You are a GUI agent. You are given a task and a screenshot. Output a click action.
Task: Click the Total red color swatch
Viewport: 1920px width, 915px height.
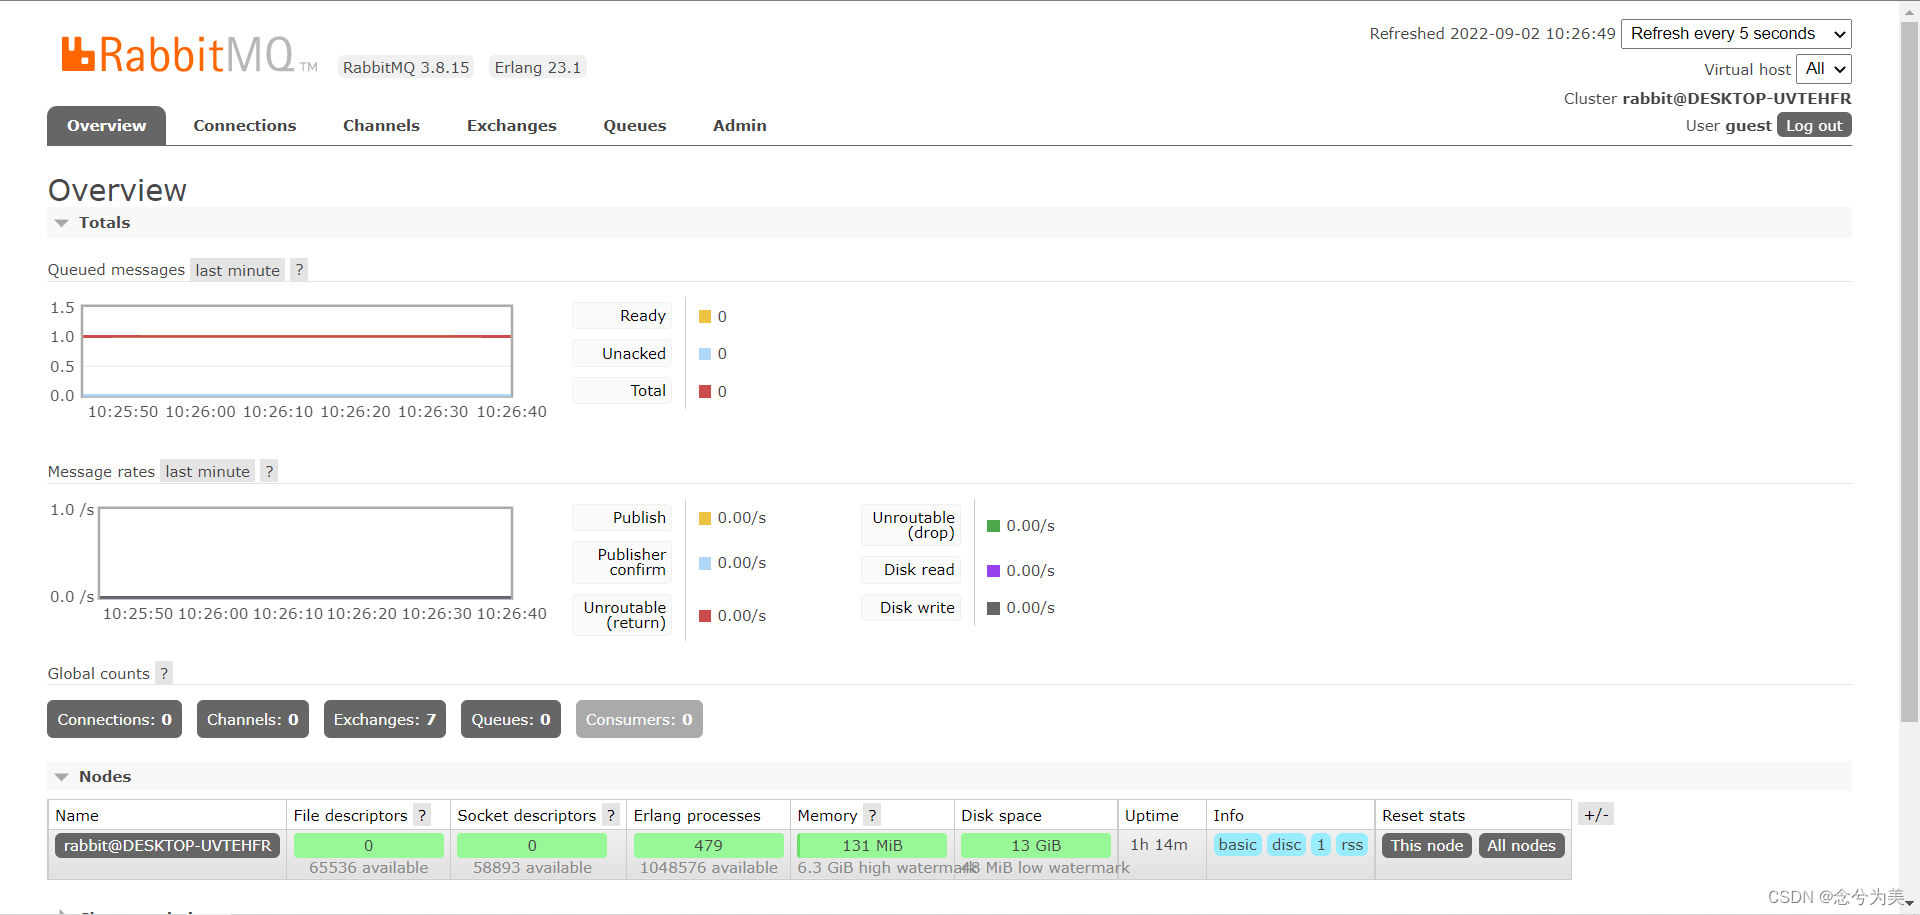click(705, 391)
